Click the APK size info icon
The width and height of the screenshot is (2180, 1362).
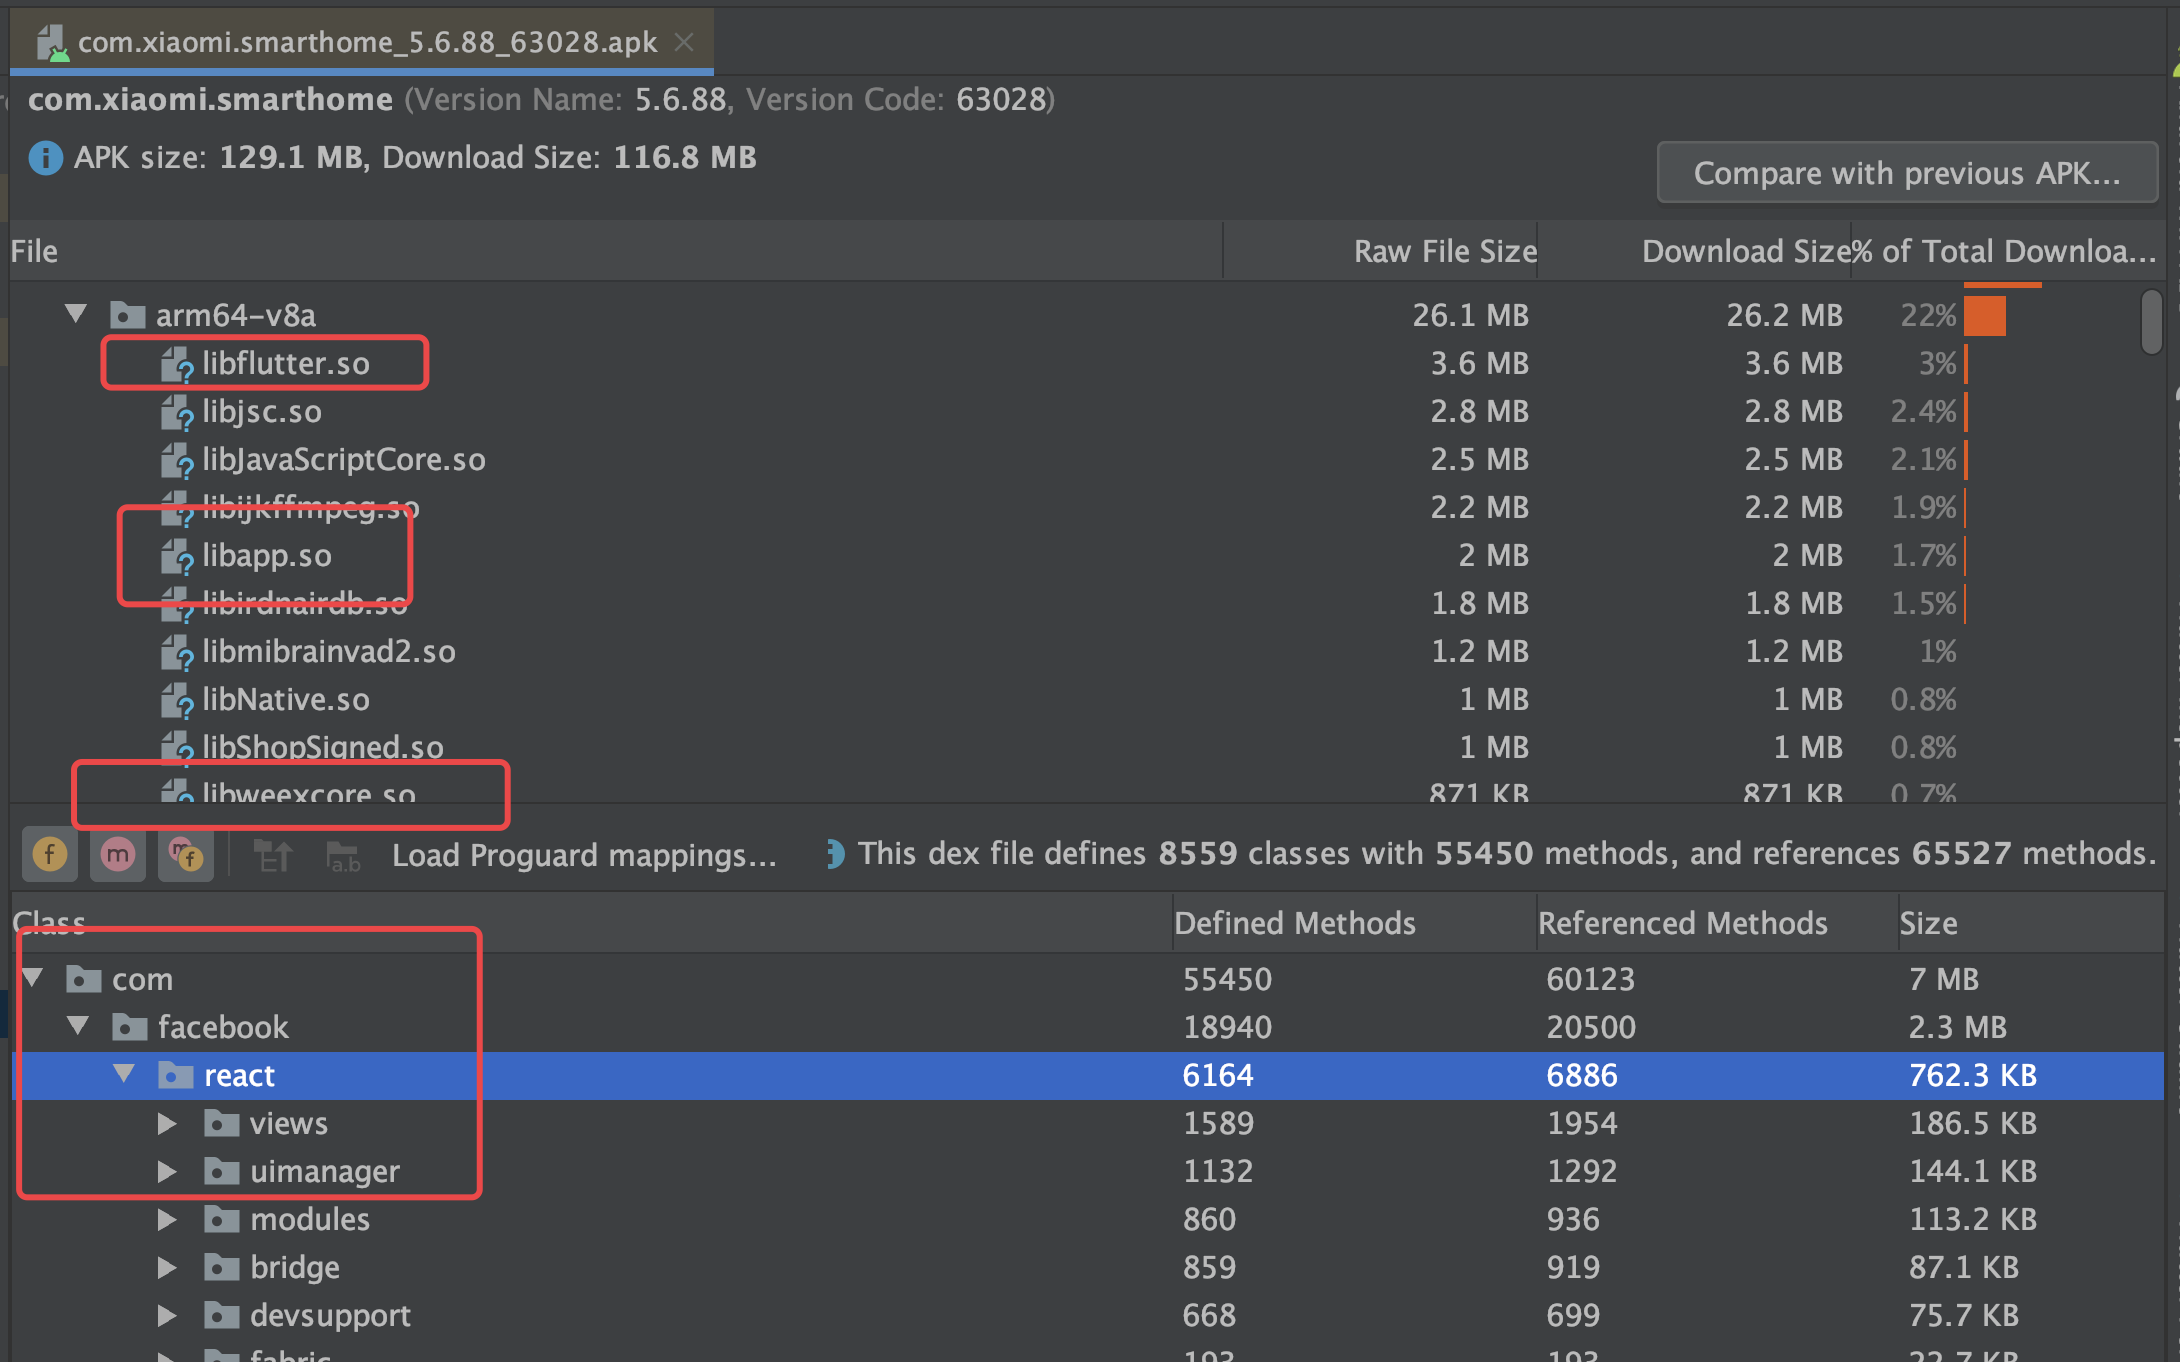click(x=45, y=158)
